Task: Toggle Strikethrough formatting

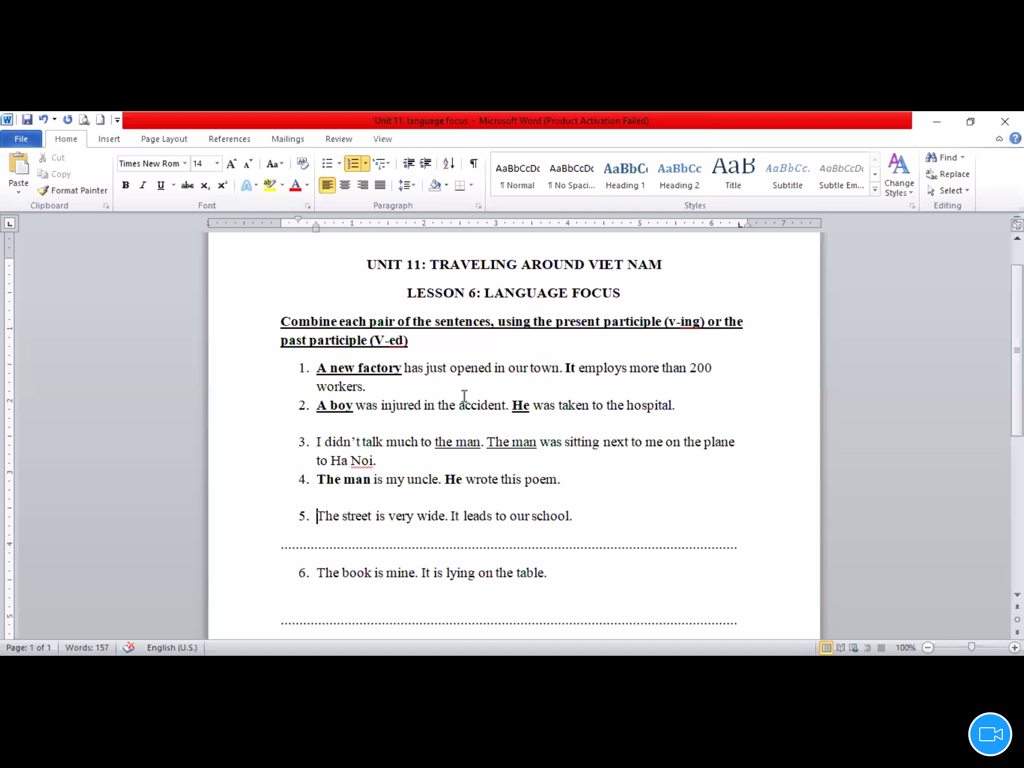Action: pos(187,185)
